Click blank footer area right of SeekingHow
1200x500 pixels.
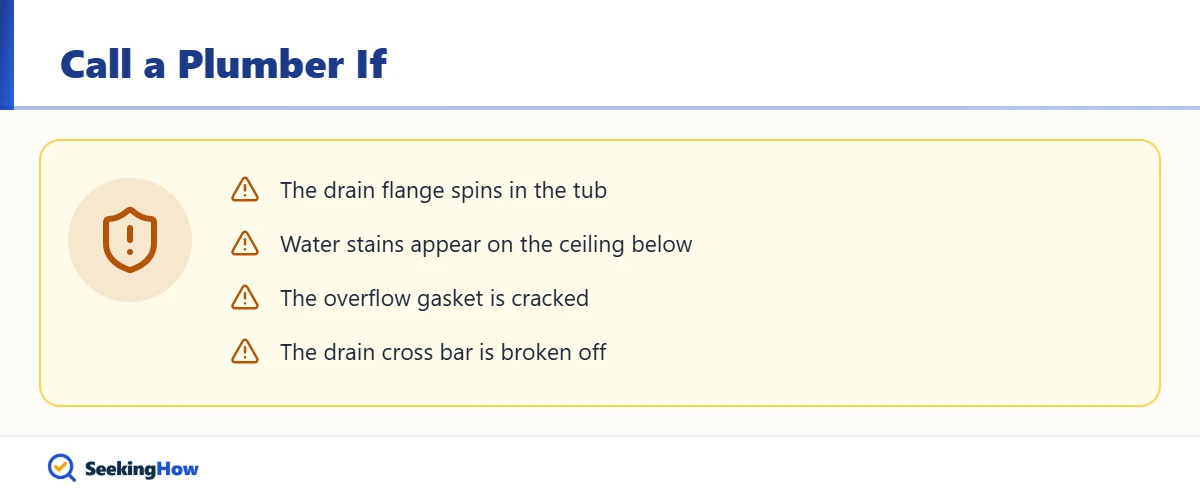pos(700,468)
